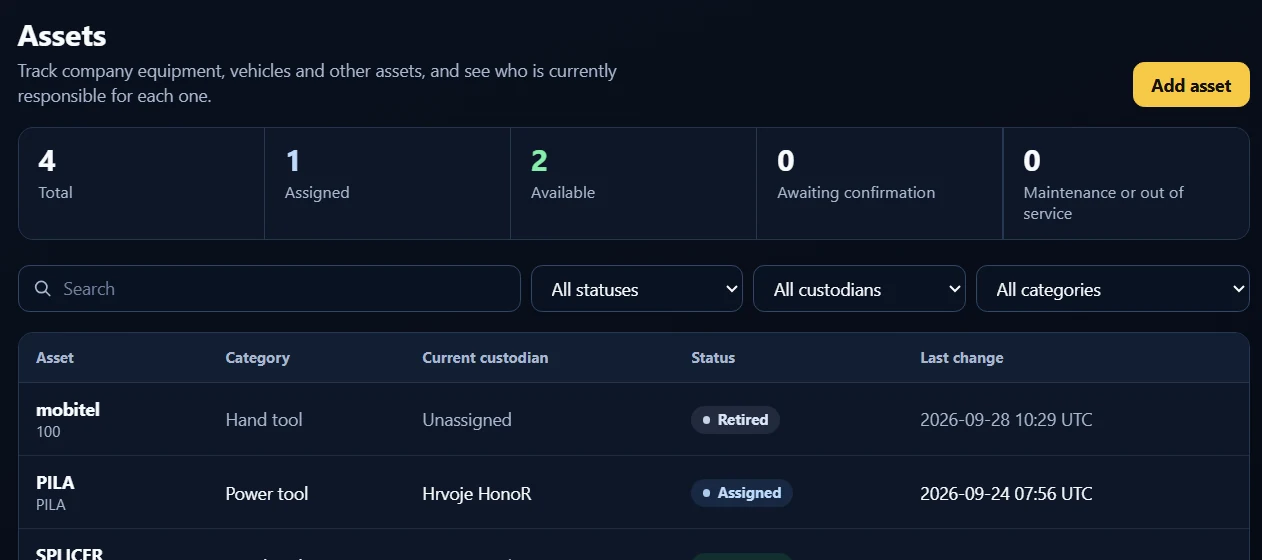
Task: Open the mobitel asset row
Action: [x=634, y=420]
